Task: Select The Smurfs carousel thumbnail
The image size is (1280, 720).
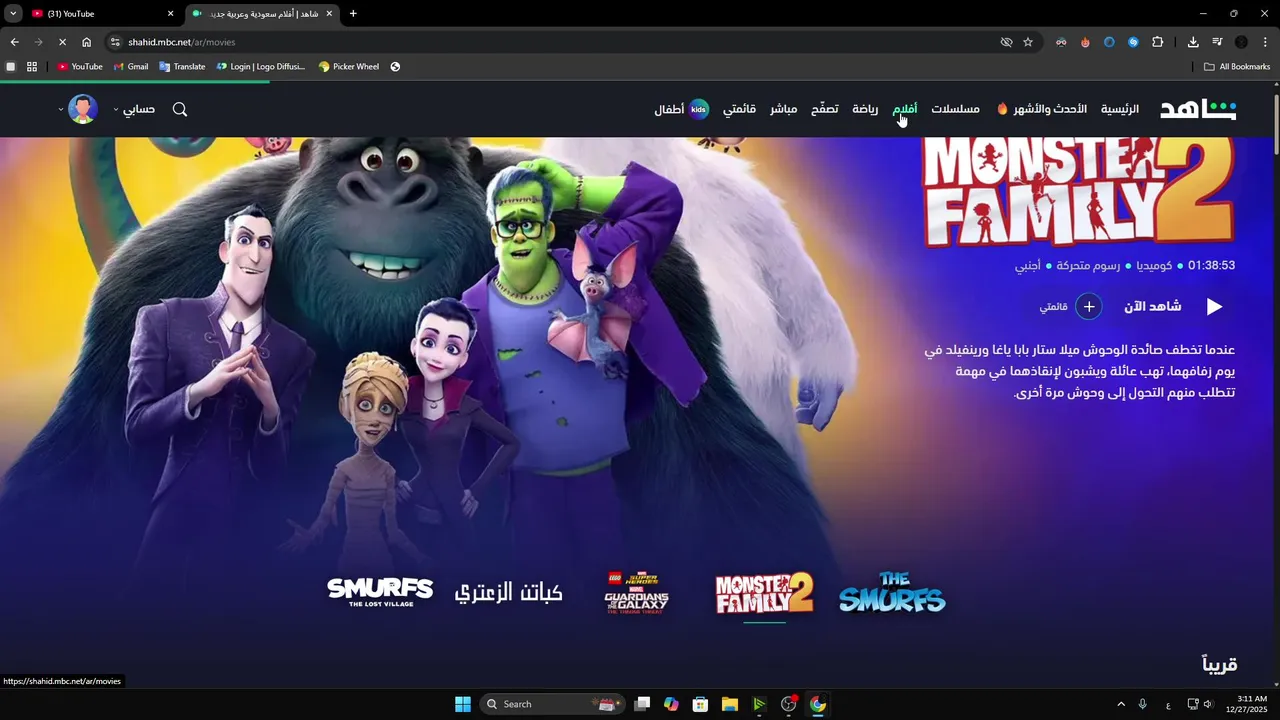Action: pyautogui.click(x=892, y=592)
